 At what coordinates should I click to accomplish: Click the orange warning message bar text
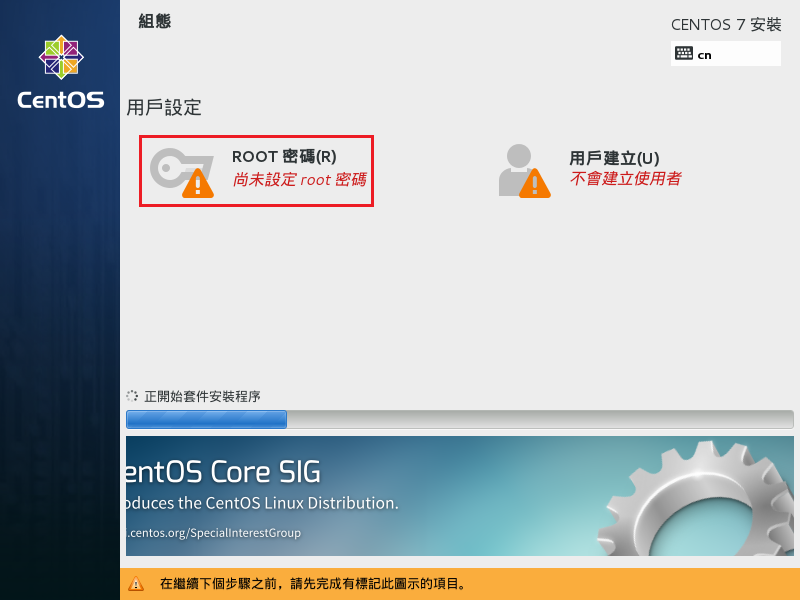313,583
